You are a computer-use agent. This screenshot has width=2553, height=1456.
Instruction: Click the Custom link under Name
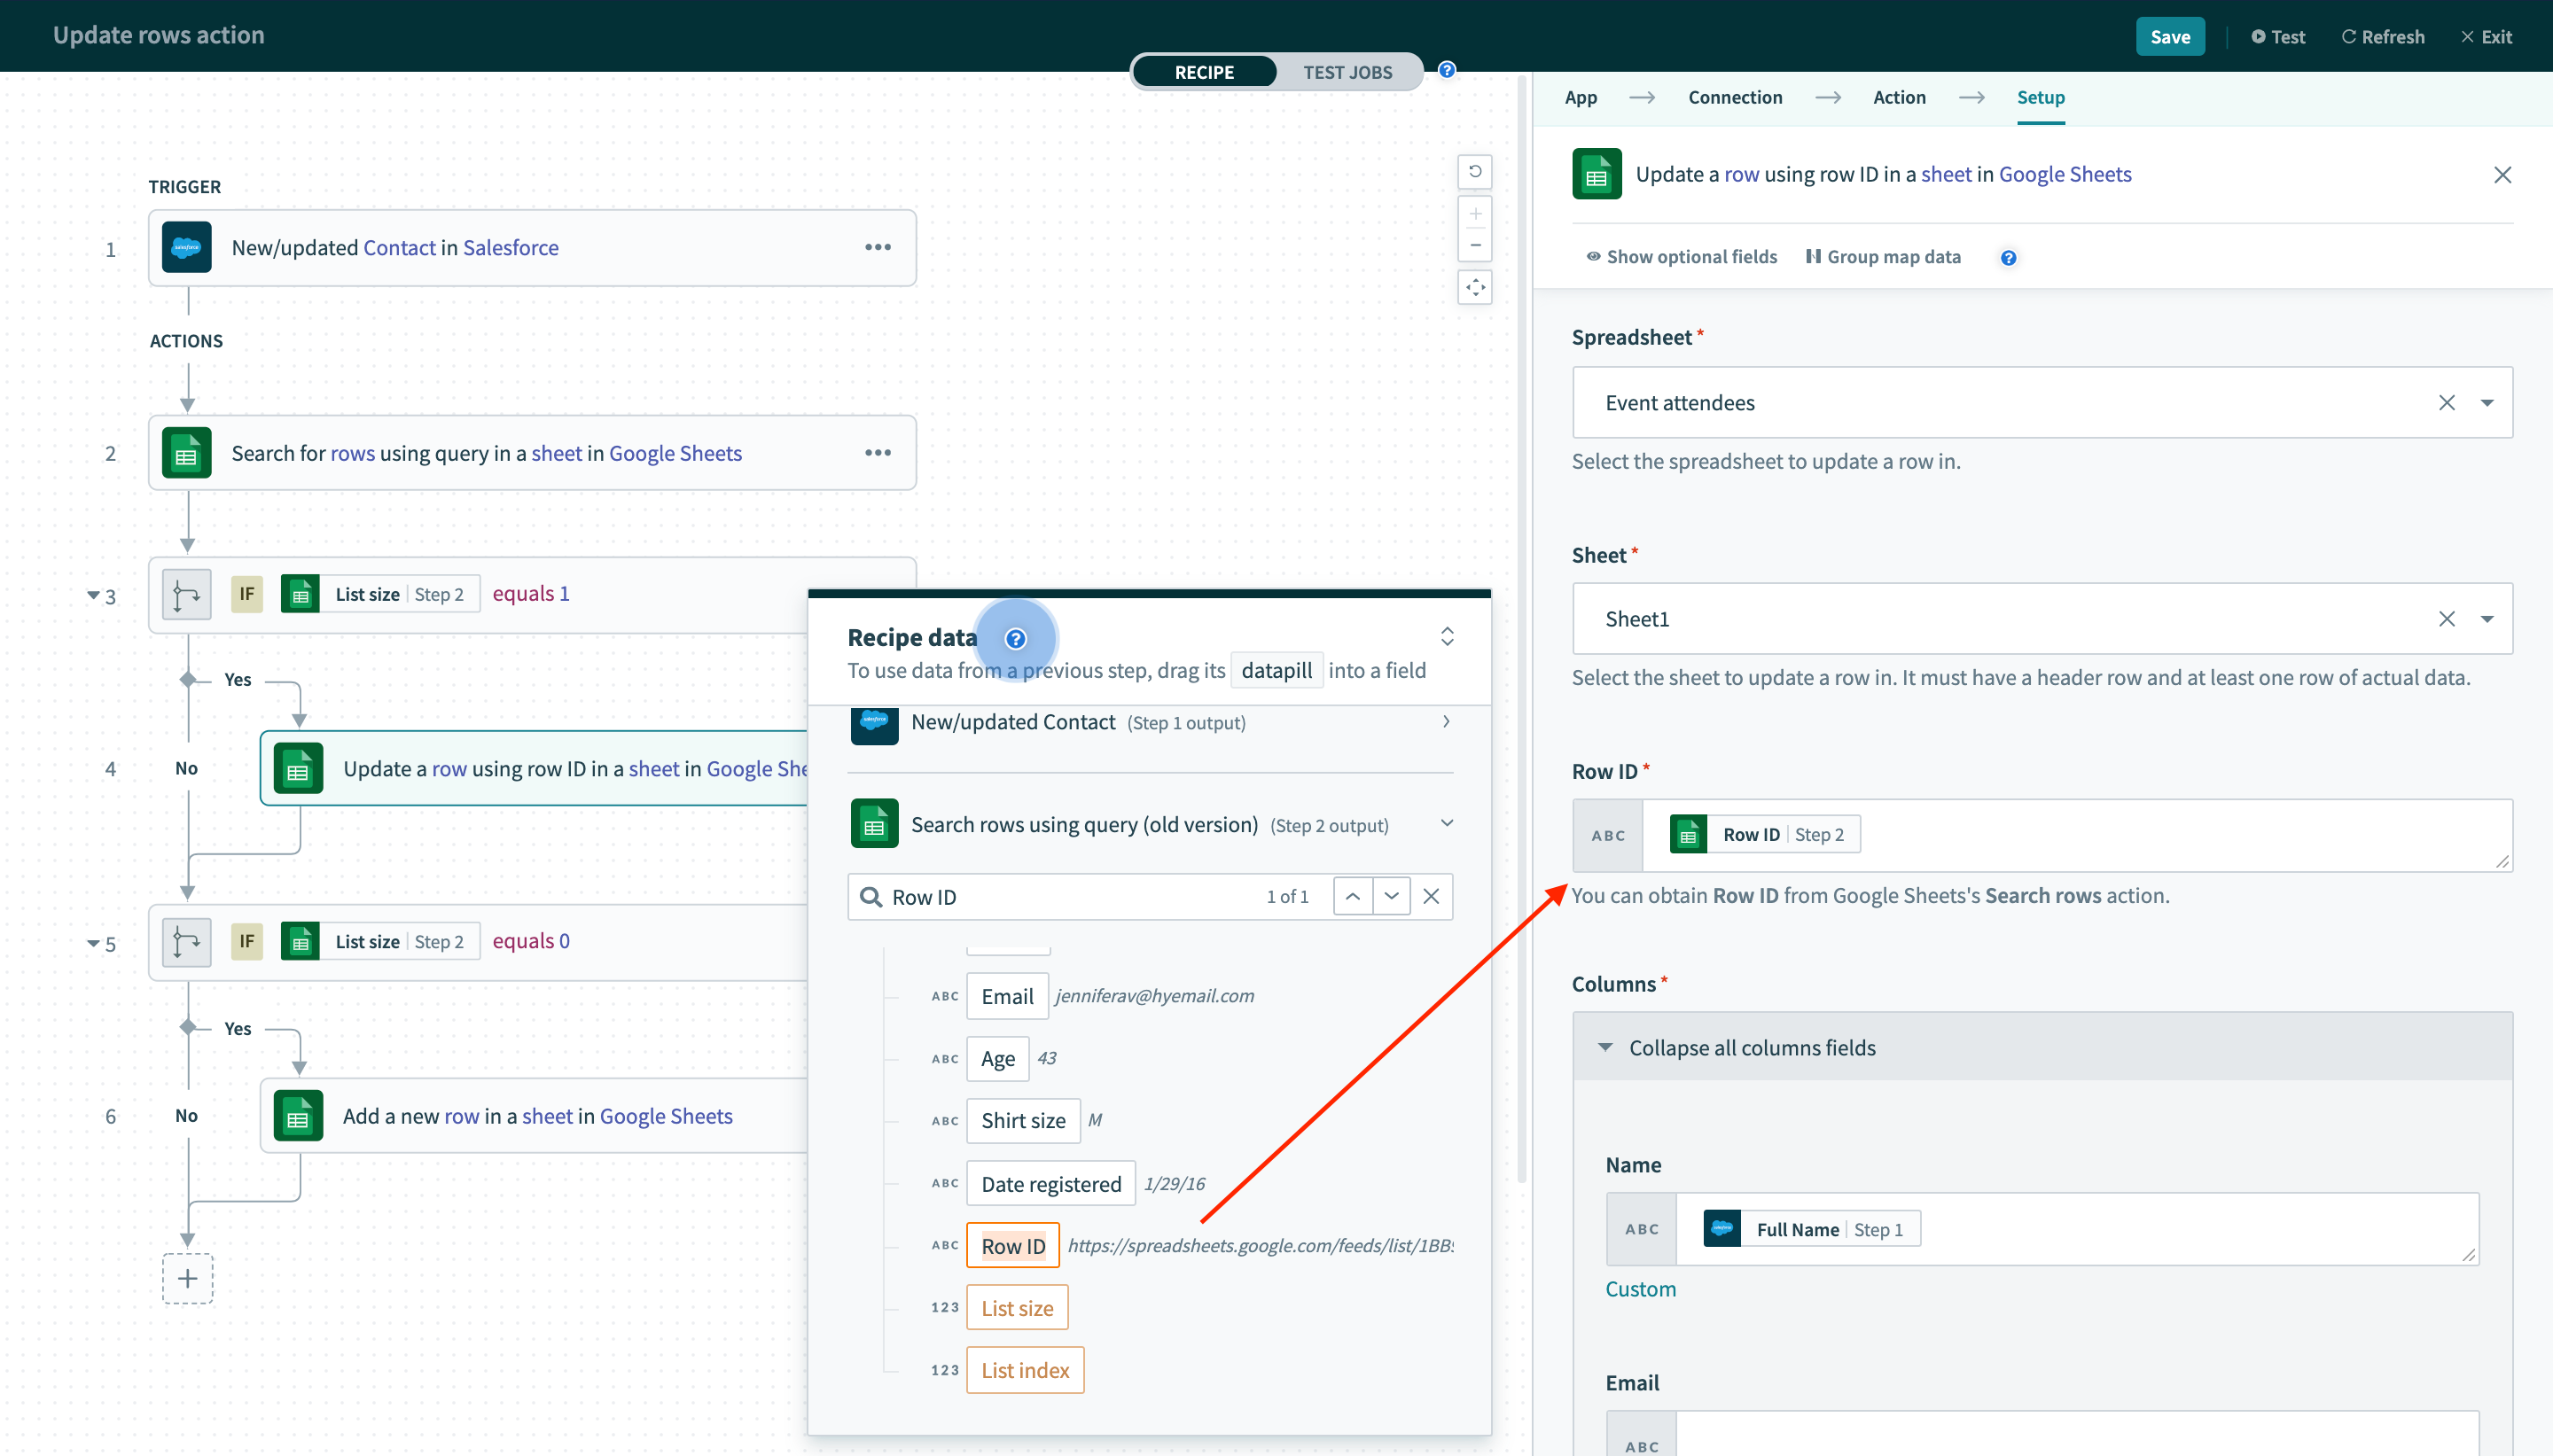tap(1640, 1289)
